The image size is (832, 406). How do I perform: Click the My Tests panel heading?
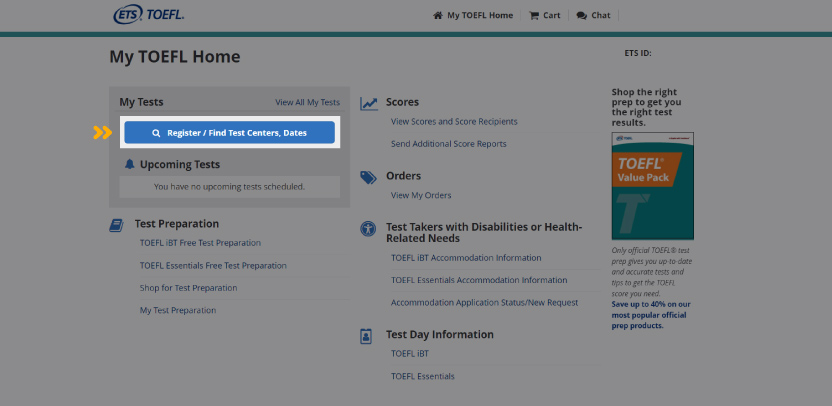pyautogui.click(x=141, y=102)
